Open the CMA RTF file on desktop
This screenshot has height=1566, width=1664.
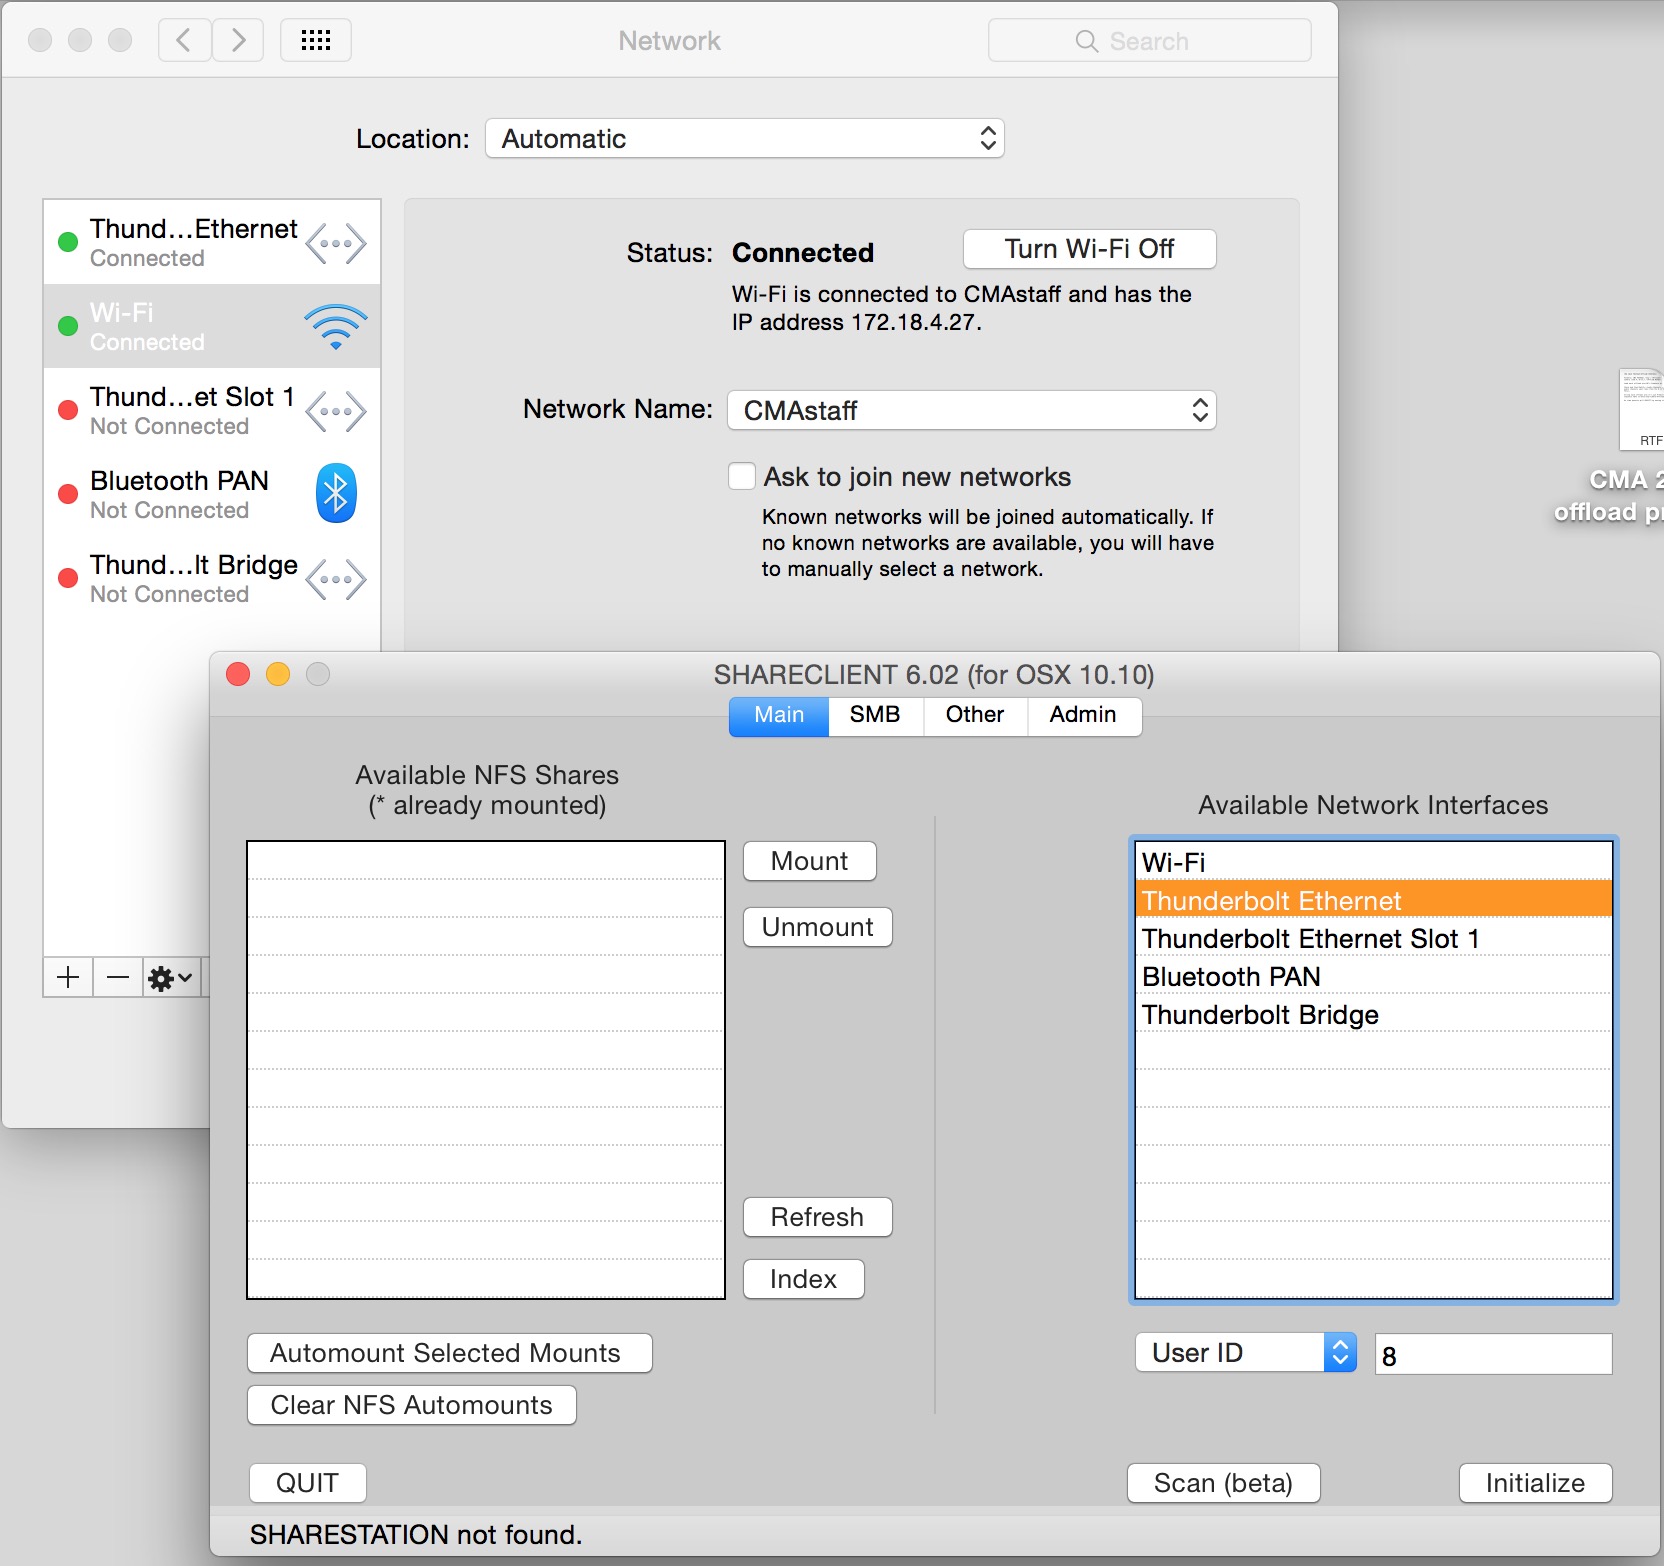1640,410
